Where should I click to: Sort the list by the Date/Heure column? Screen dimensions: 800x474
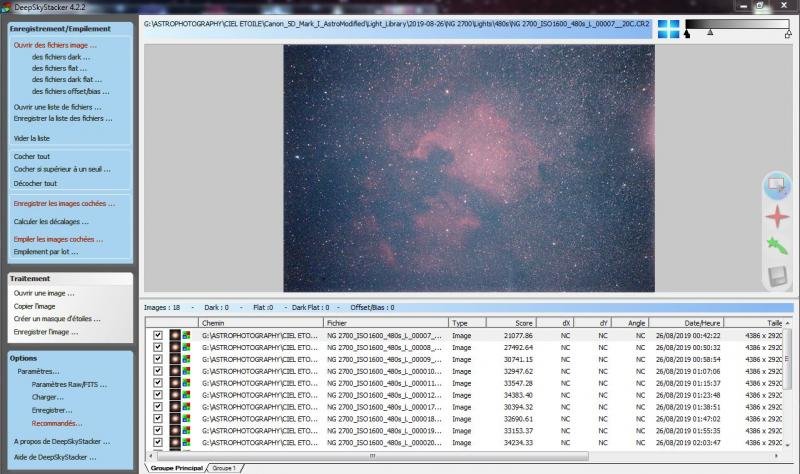point(686,323)
